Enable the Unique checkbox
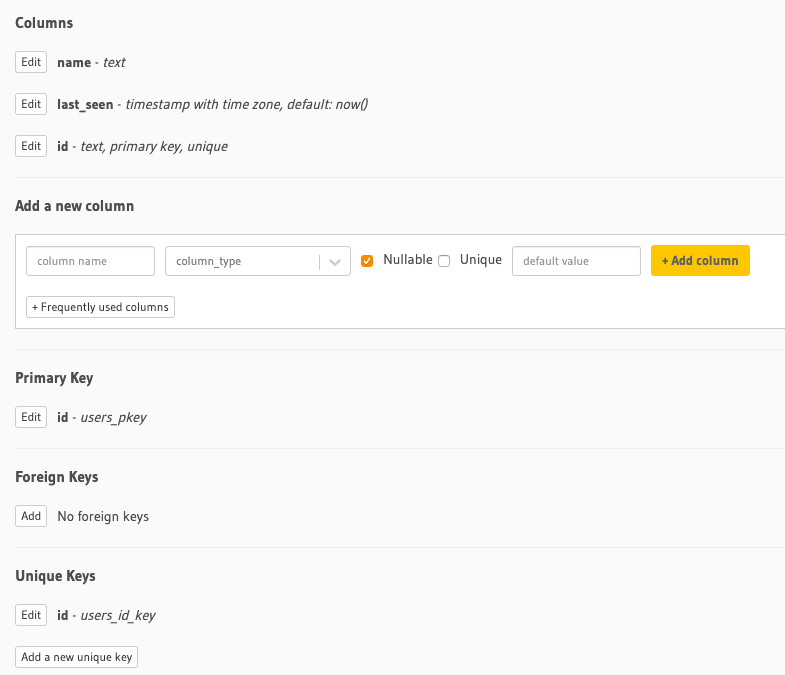This screenshot has height=675, width=785. [444, 261]
